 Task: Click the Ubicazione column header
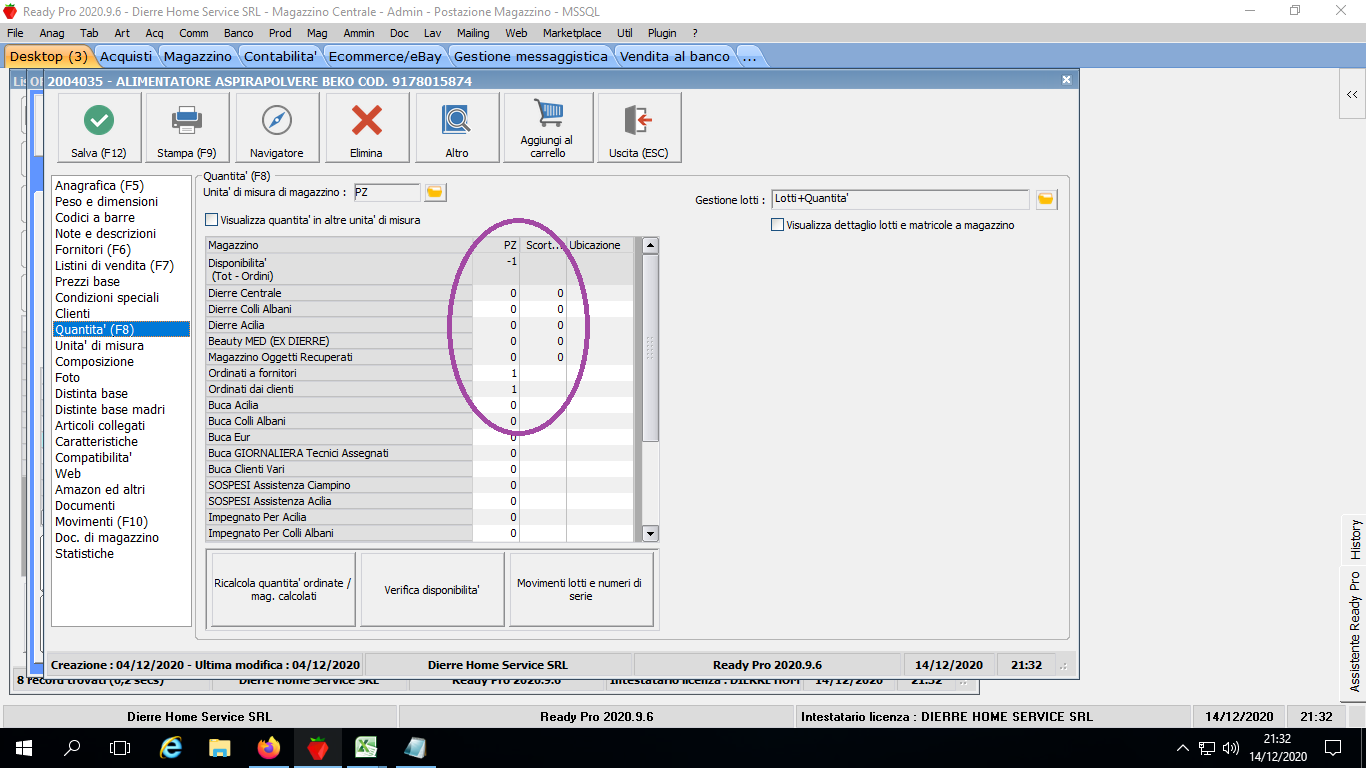[599, 245]
